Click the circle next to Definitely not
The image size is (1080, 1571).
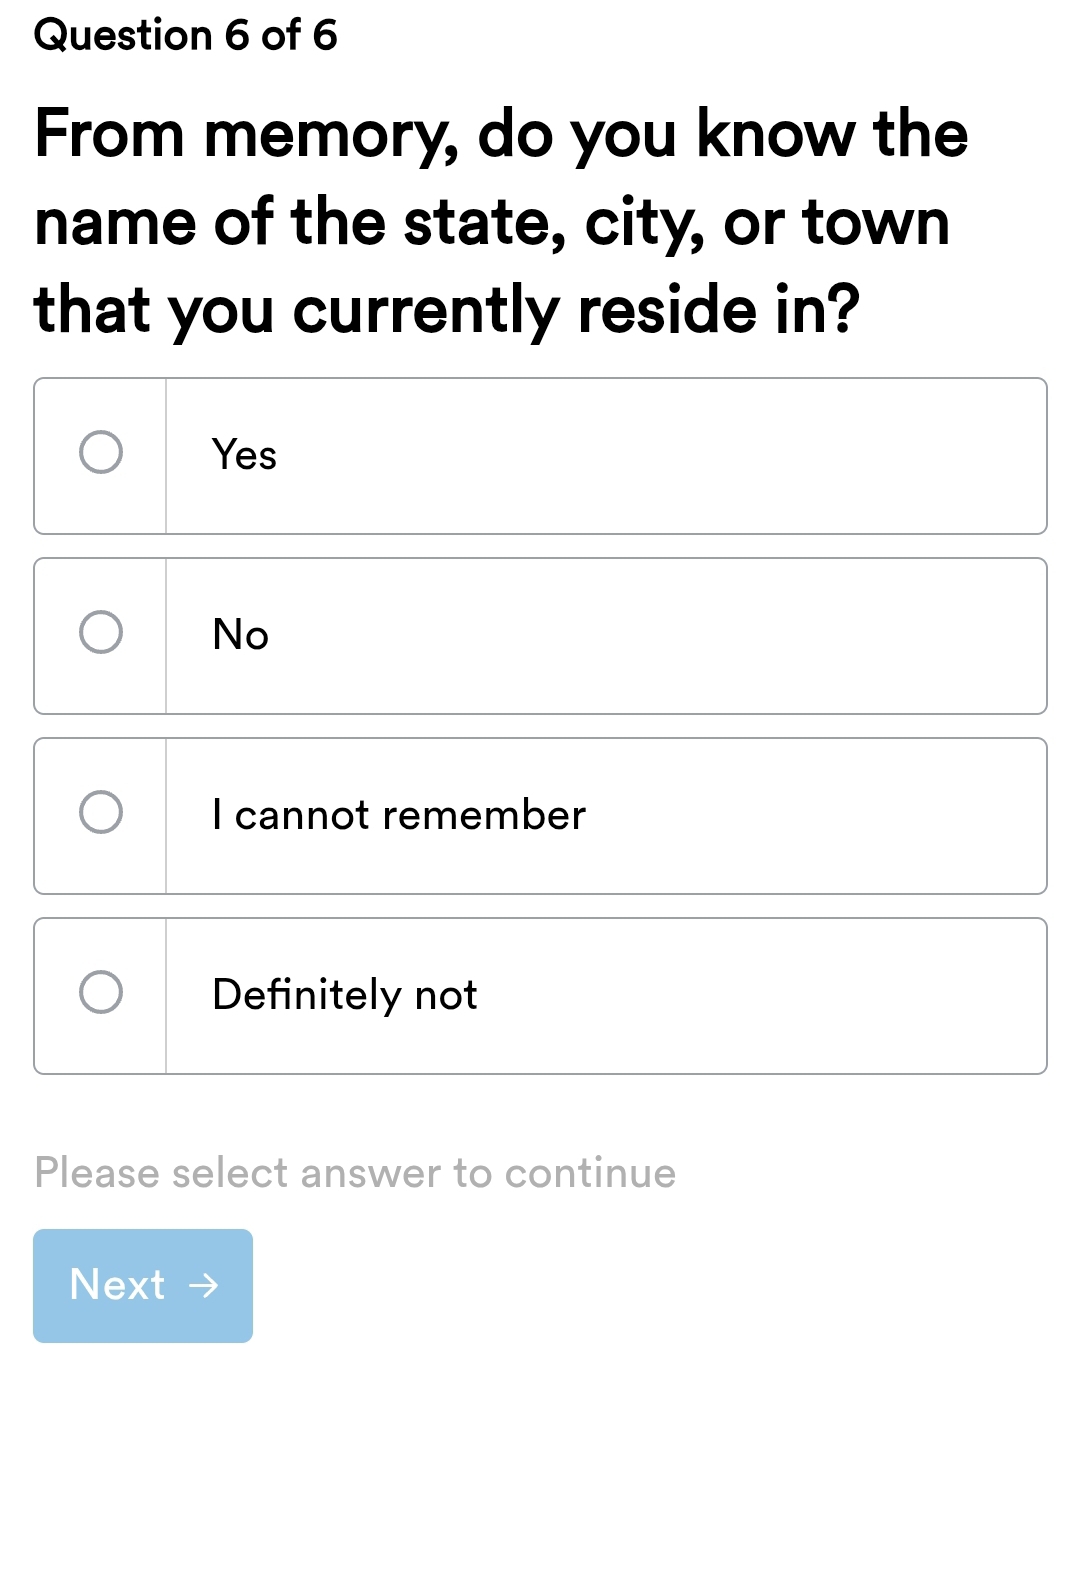pos(100,993)
